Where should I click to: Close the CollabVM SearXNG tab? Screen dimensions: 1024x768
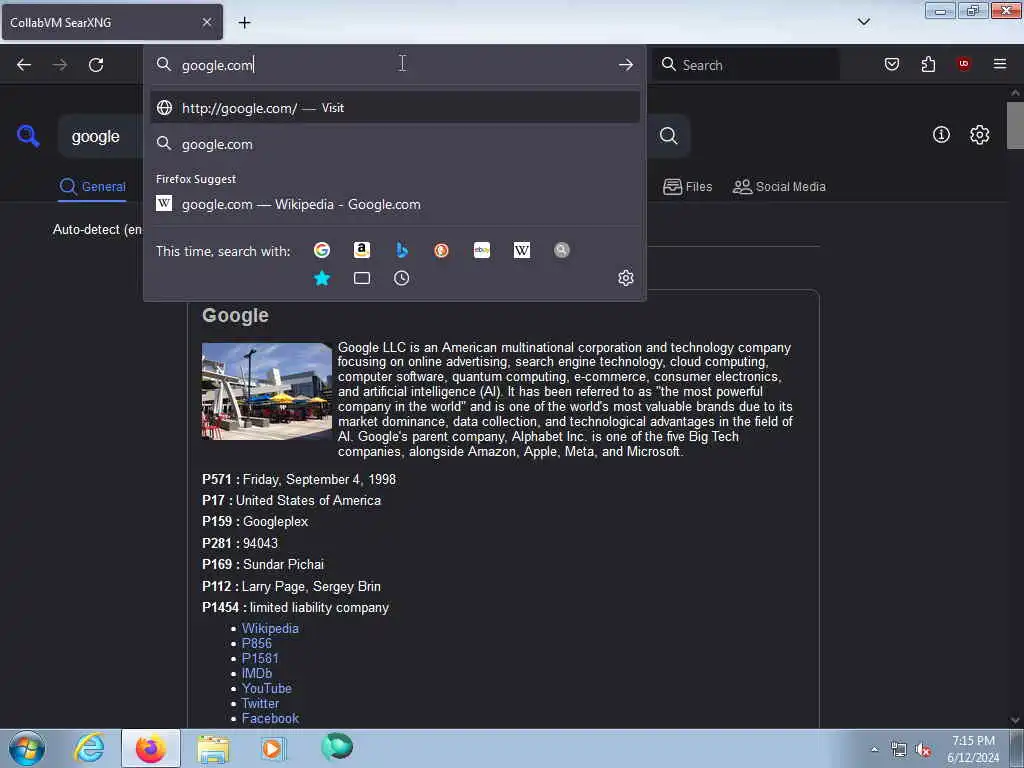click(x=207, y=22)
